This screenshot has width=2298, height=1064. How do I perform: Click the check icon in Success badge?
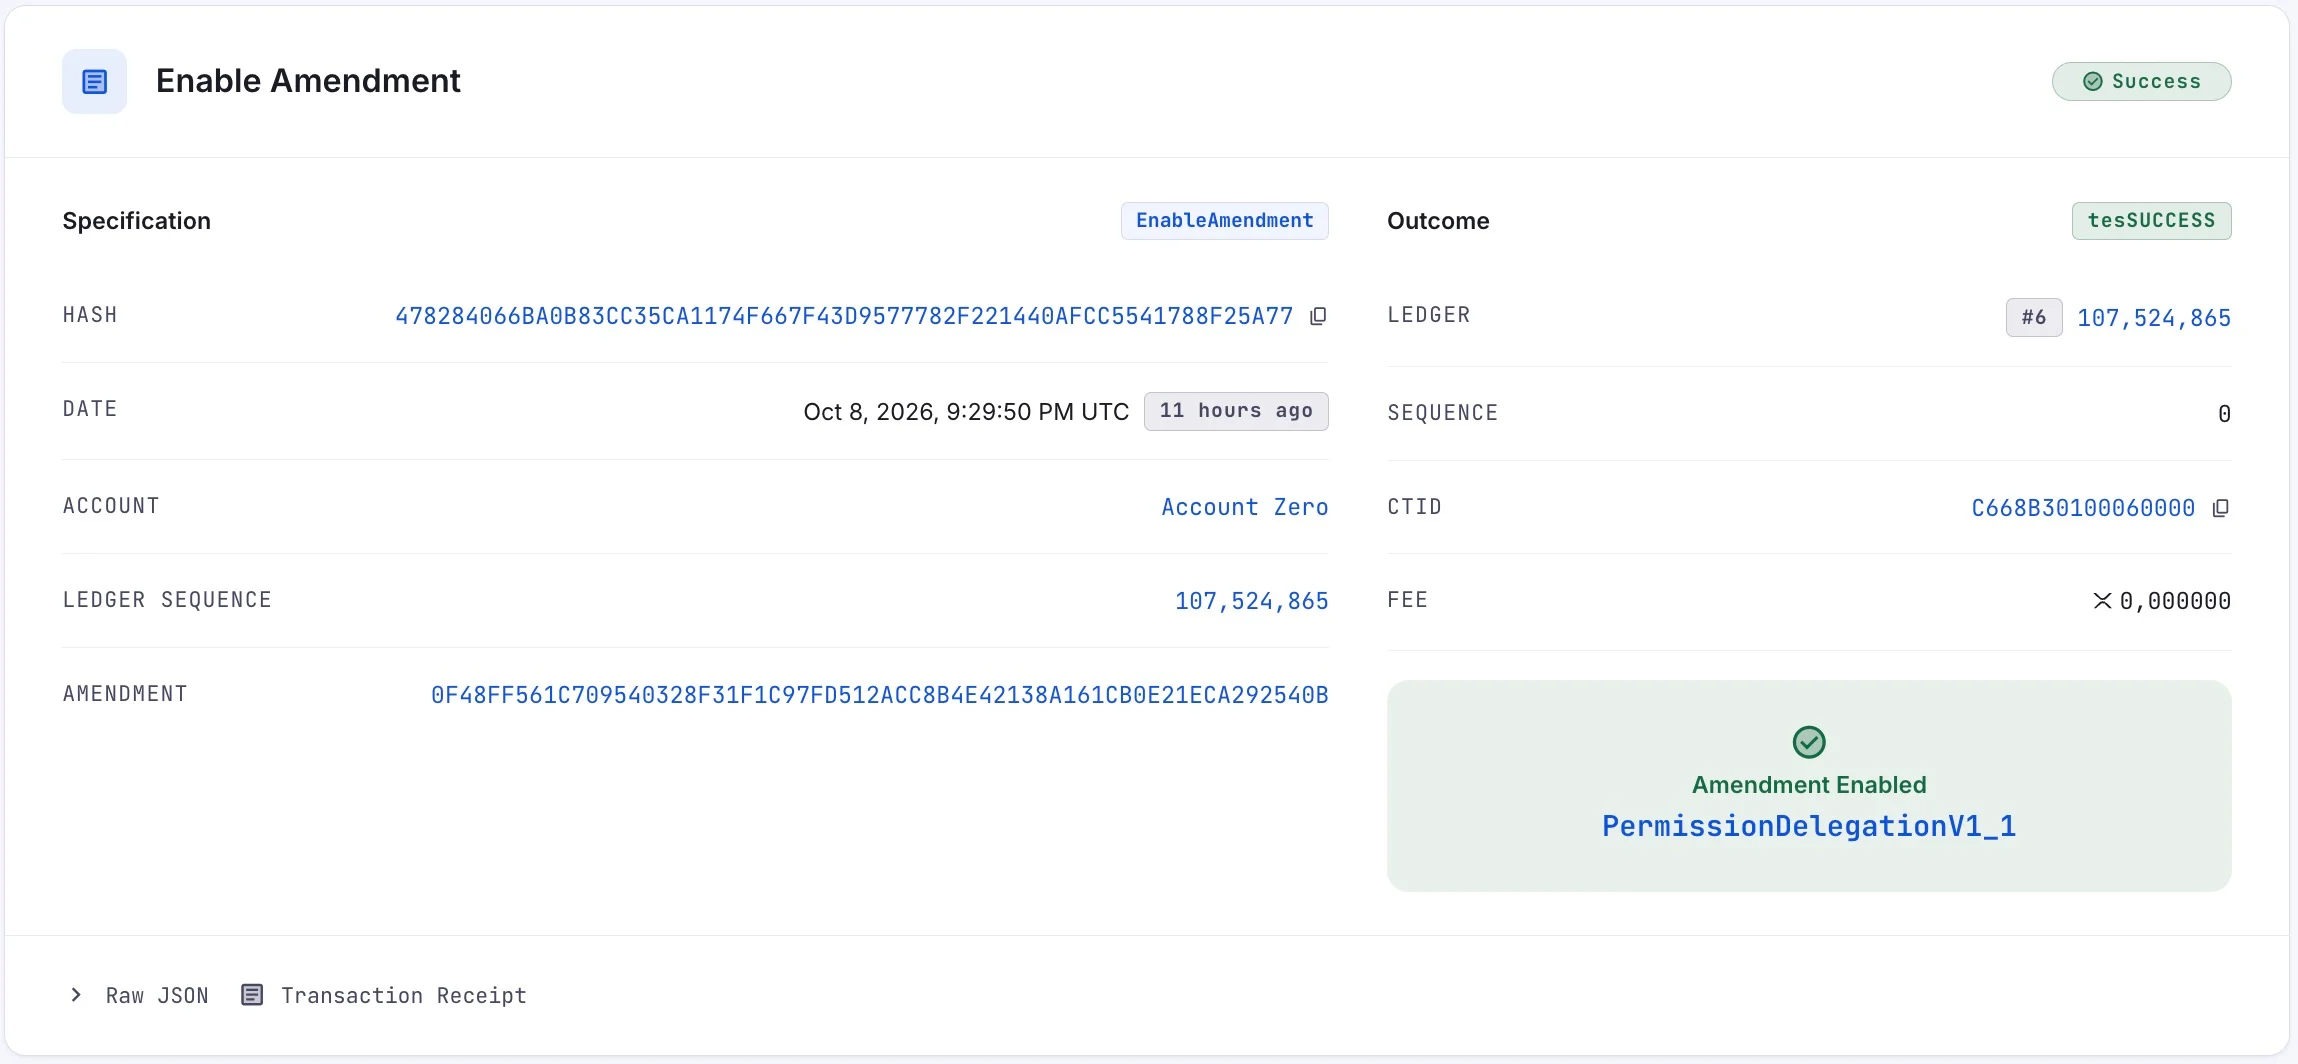pyautogui.click(x=2093, y=82)
